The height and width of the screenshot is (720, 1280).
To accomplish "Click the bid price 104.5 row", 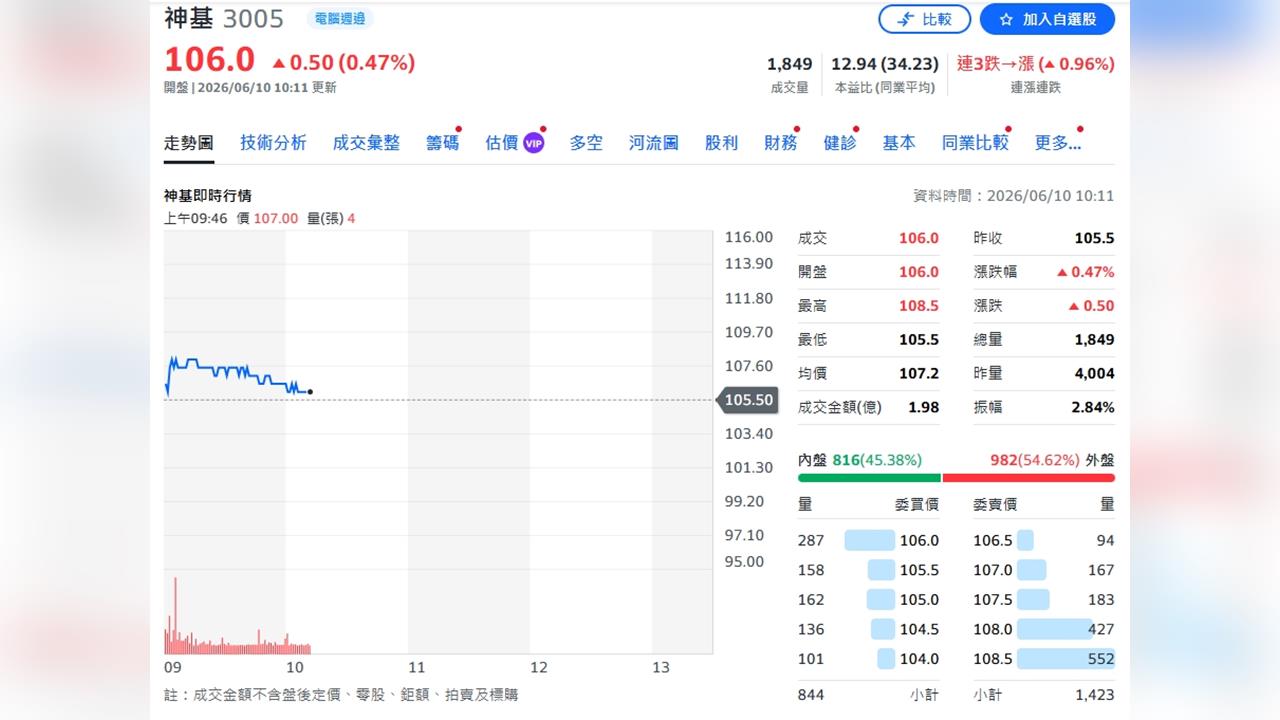I will coord(868,629).
